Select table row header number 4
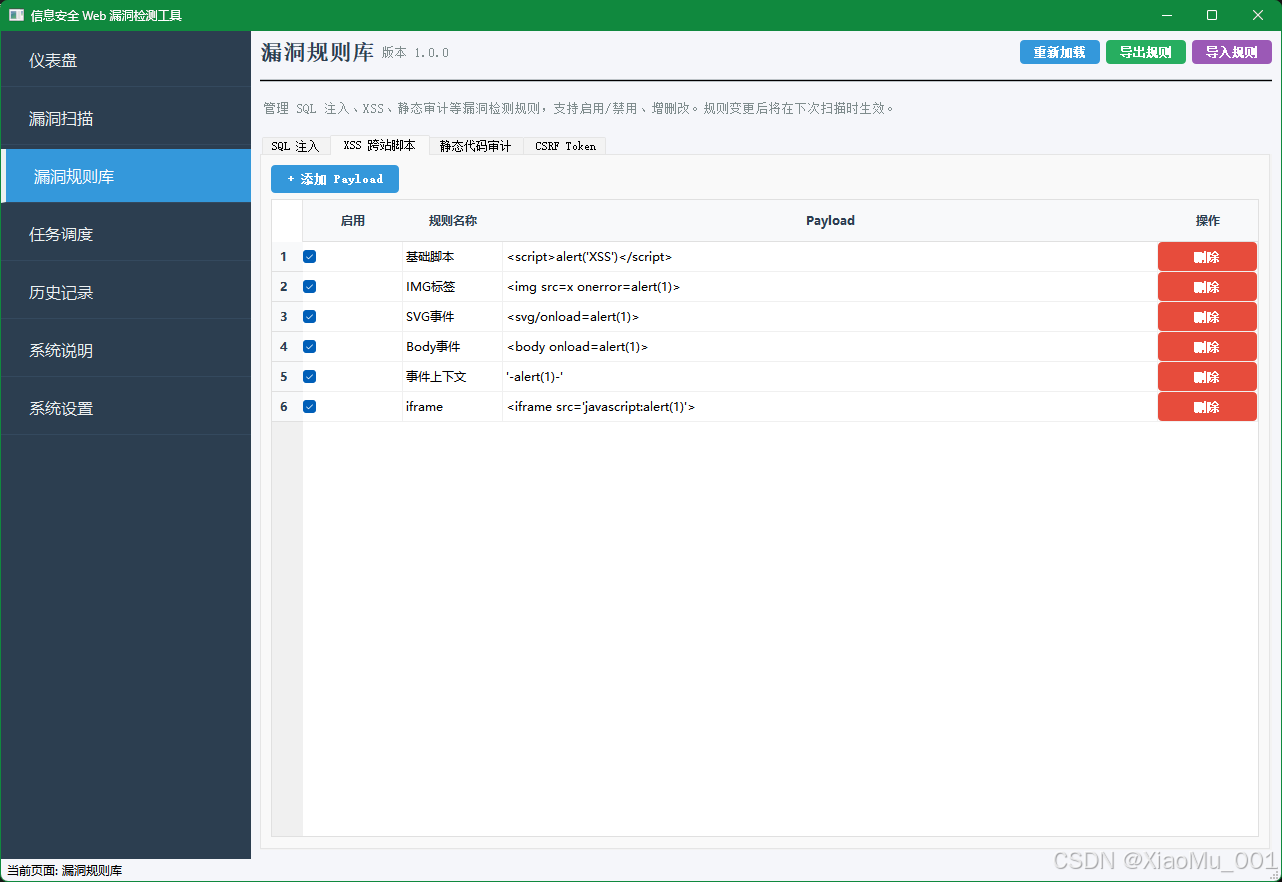Image resolution: width=1282 pixels, height=882 pixels. tap(287, 347)
